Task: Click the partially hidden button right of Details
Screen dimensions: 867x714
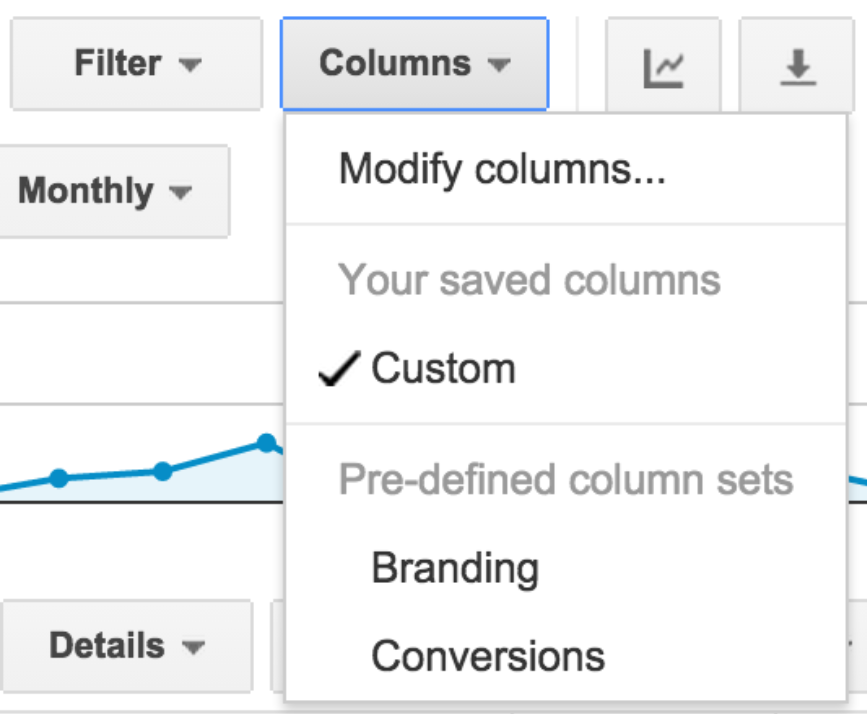Action: click(278, 646)
